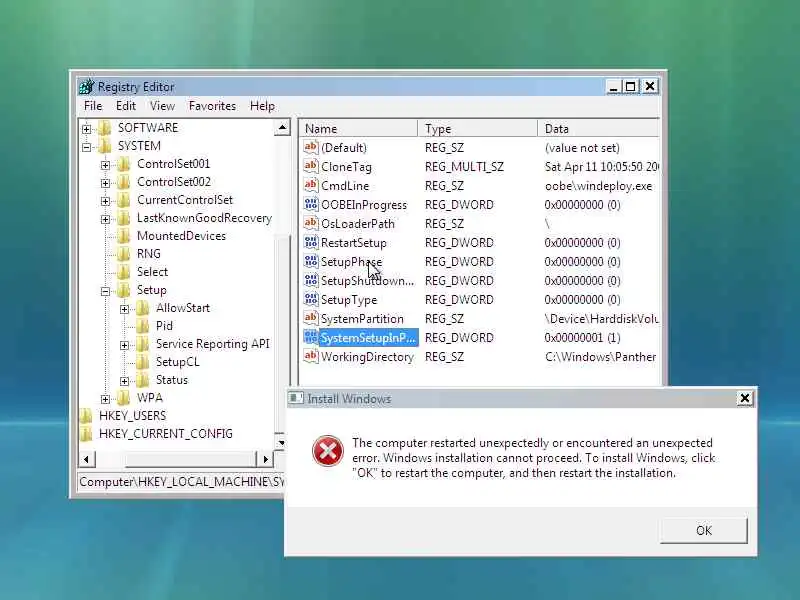Click the 'oobe\windeploy.exe' data cell
This screenshot has height=600, width=800.
pos(598,186)
